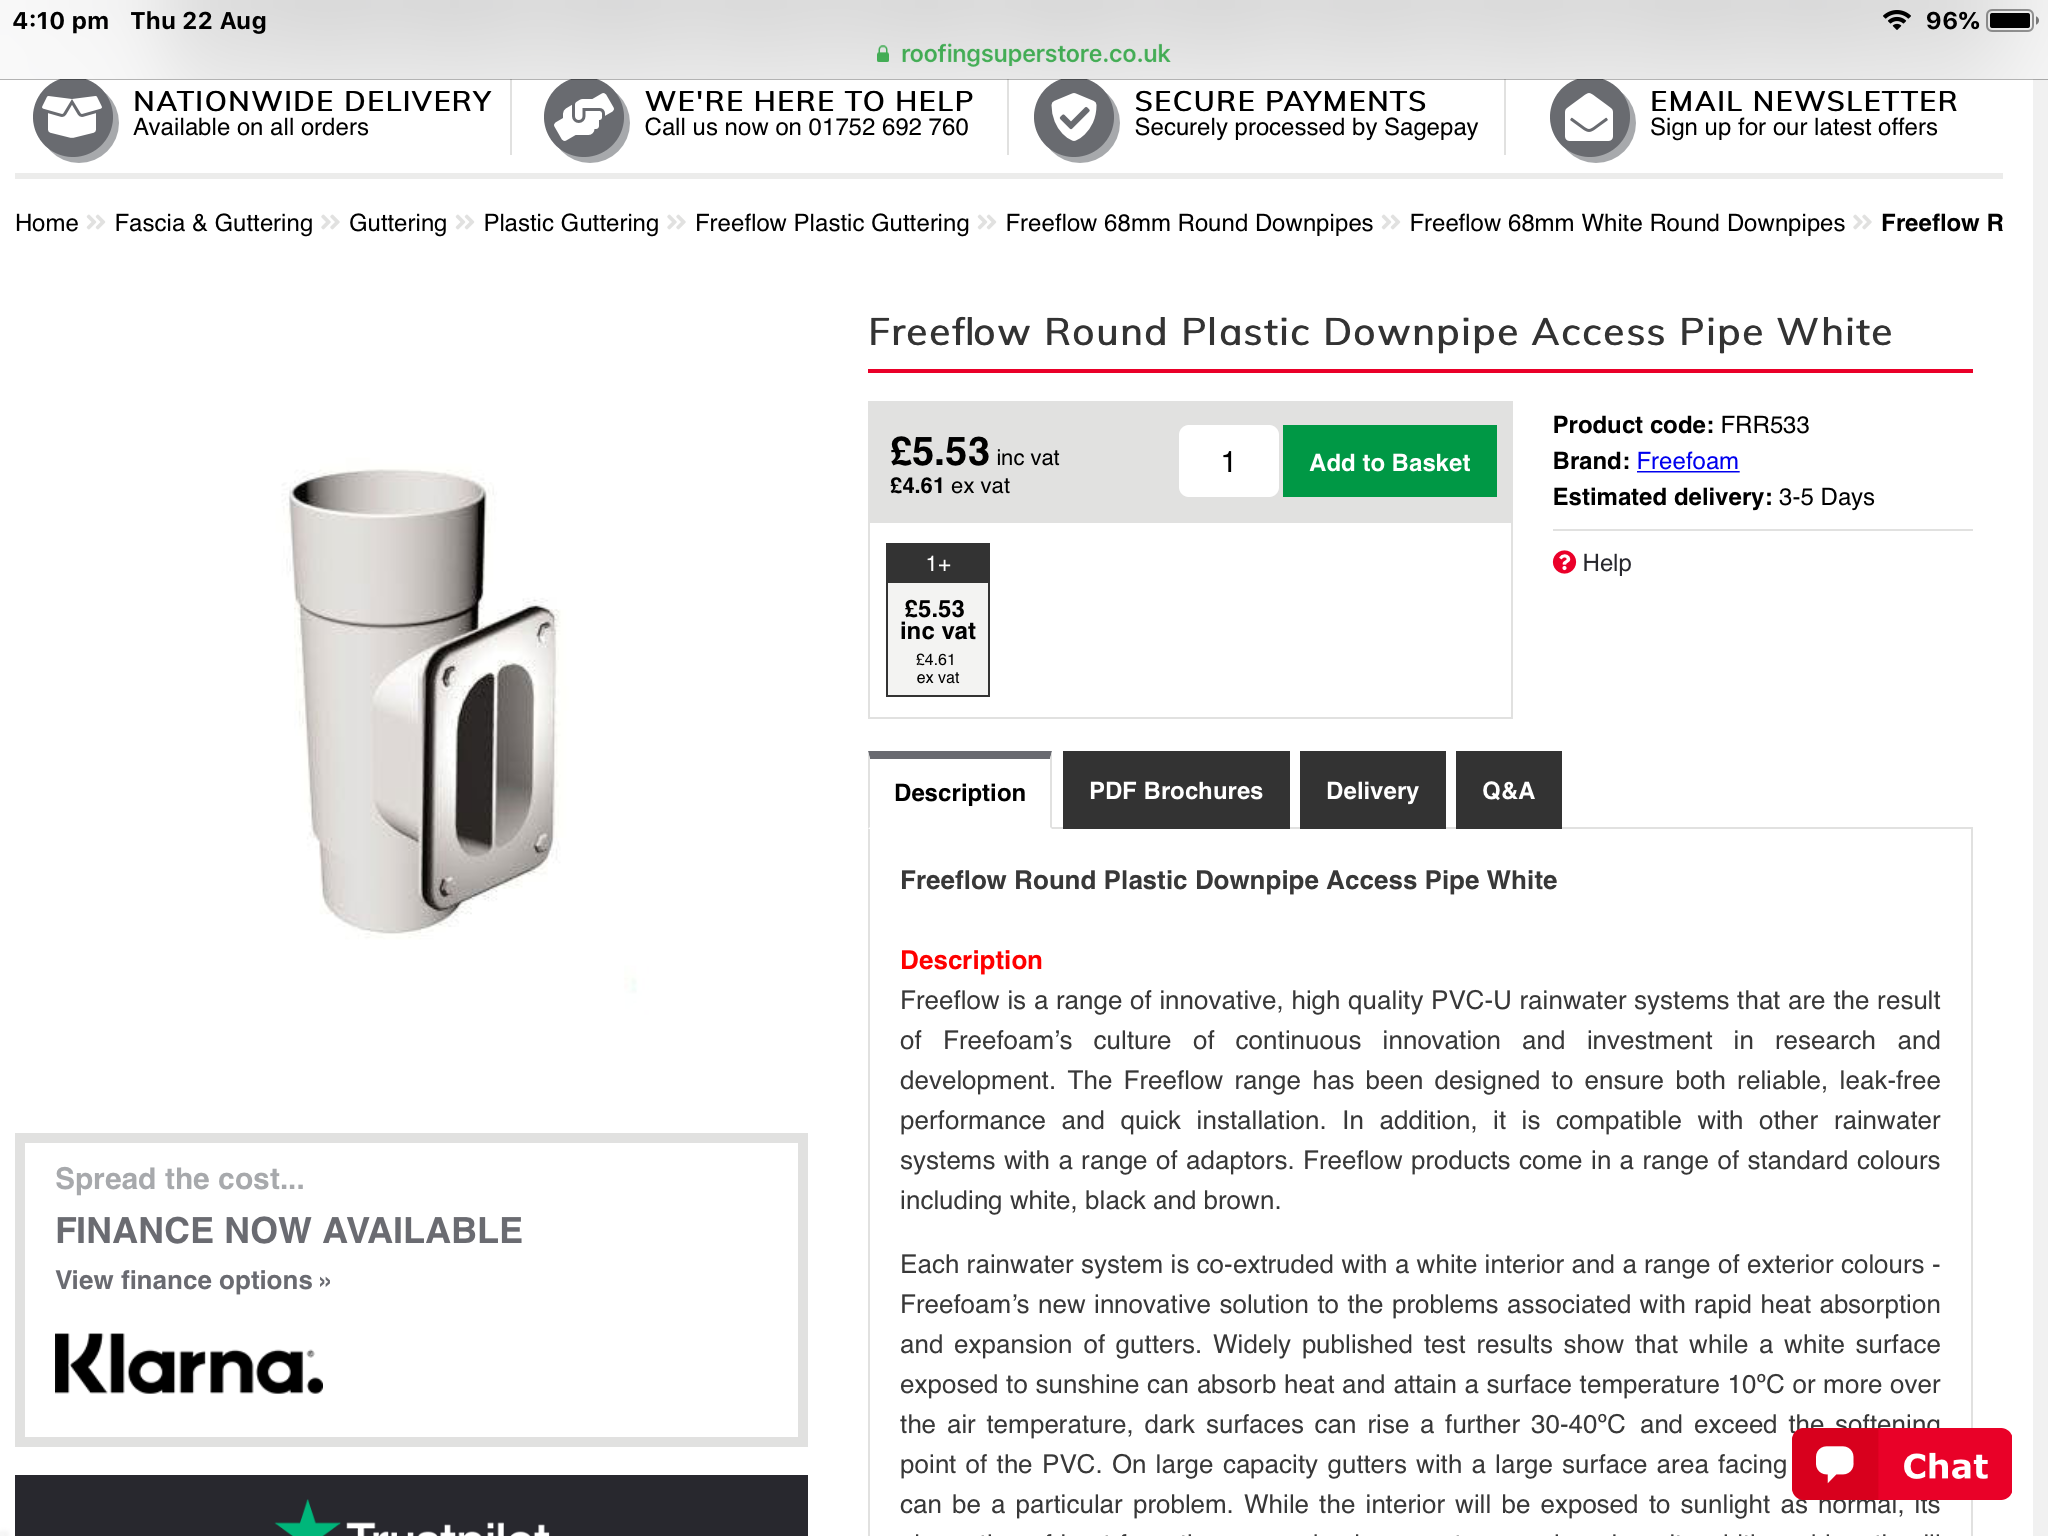The width and height of the screenshot is (2048, 1536).
Task: Click the quantity input field
Action: 1228,462
